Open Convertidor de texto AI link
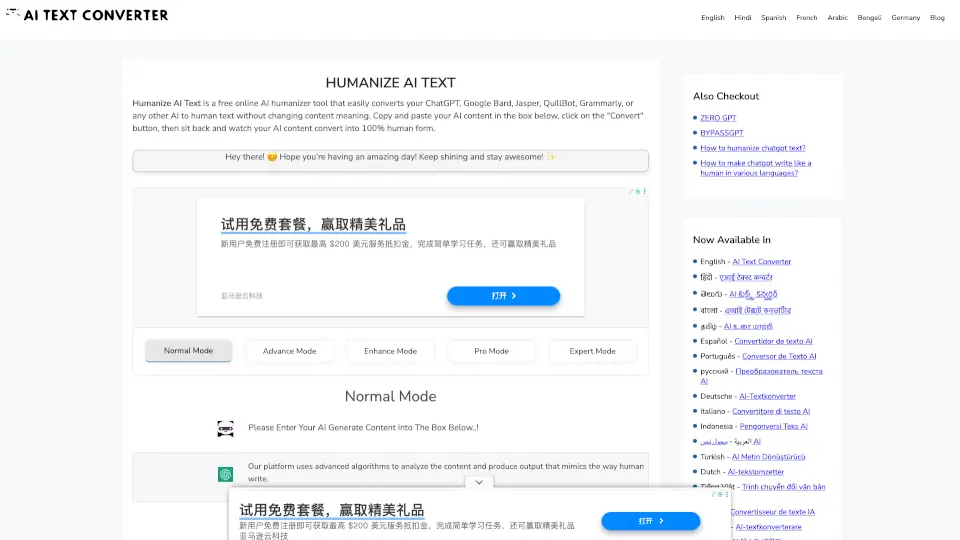The image size is (960, 540). (x=773, y=341)
